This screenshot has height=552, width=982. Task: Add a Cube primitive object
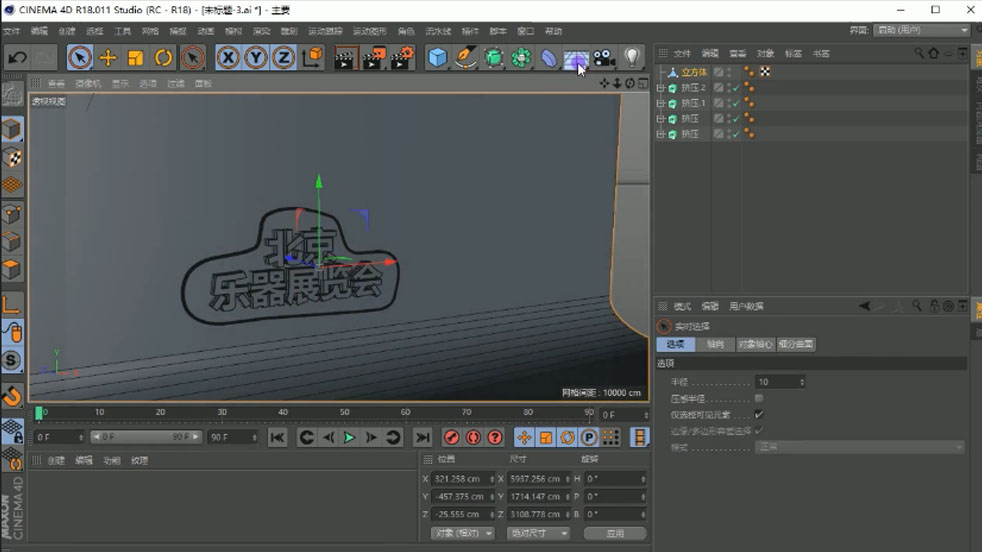(438, 58)
